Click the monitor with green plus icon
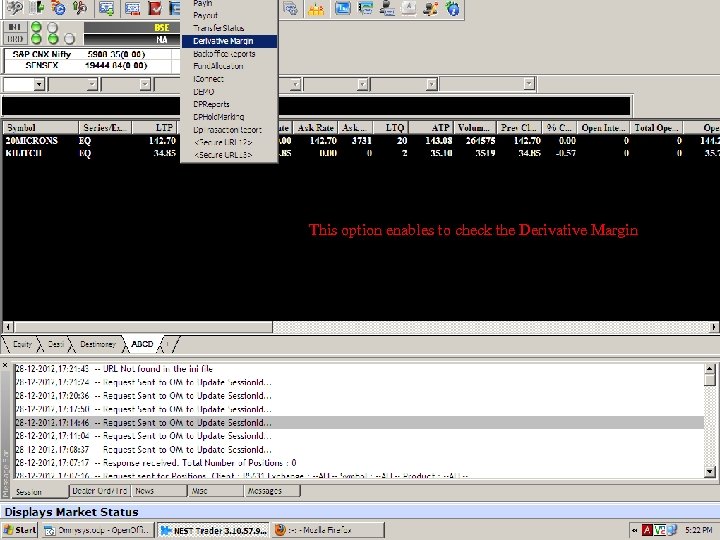Image resolution: width=720 pixels, height=540 pixels. click(107, 8)
